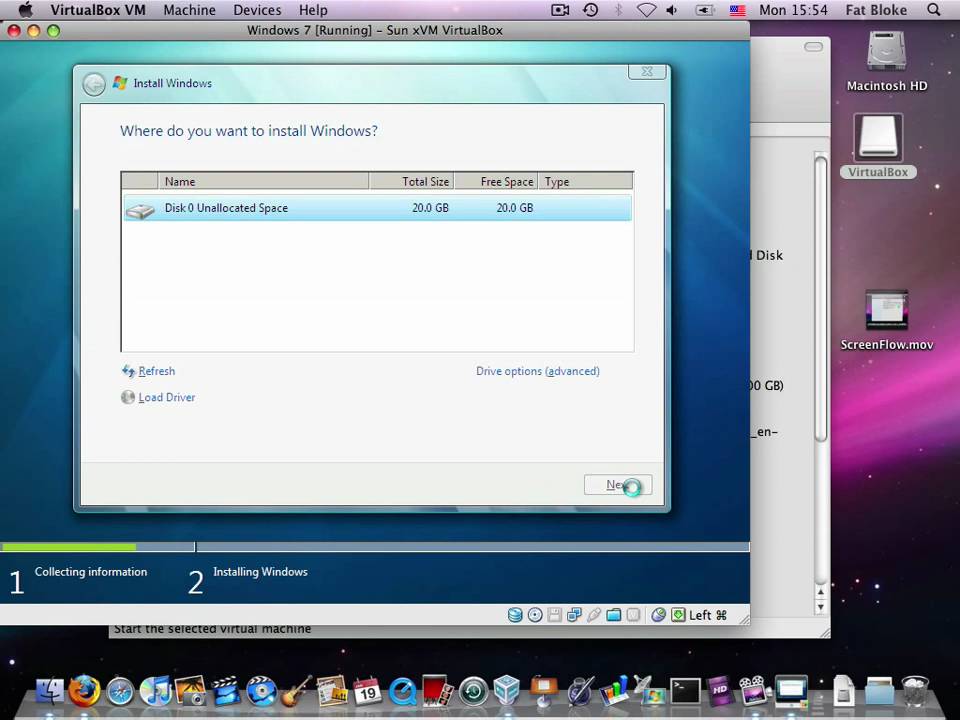Image resolution: width=960 pixels, height=720 pixels.
Task: Open the Apple menu
Action: point(25,10)
